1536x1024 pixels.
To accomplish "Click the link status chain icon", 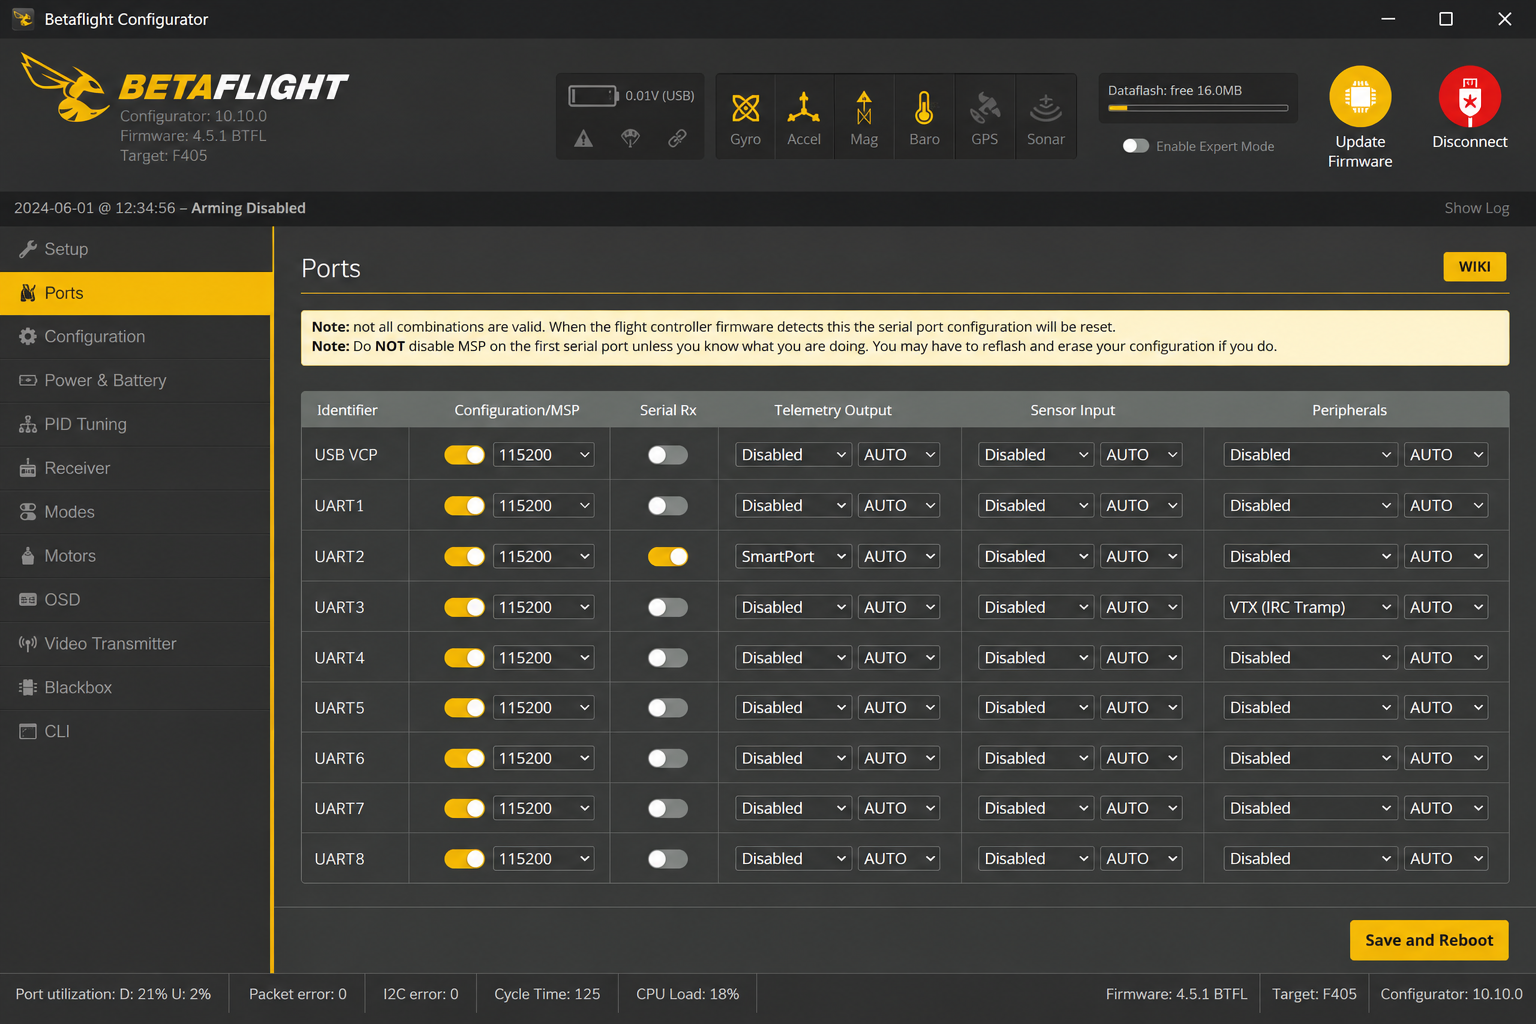I will pyautogui.click(x=677, y=139).
